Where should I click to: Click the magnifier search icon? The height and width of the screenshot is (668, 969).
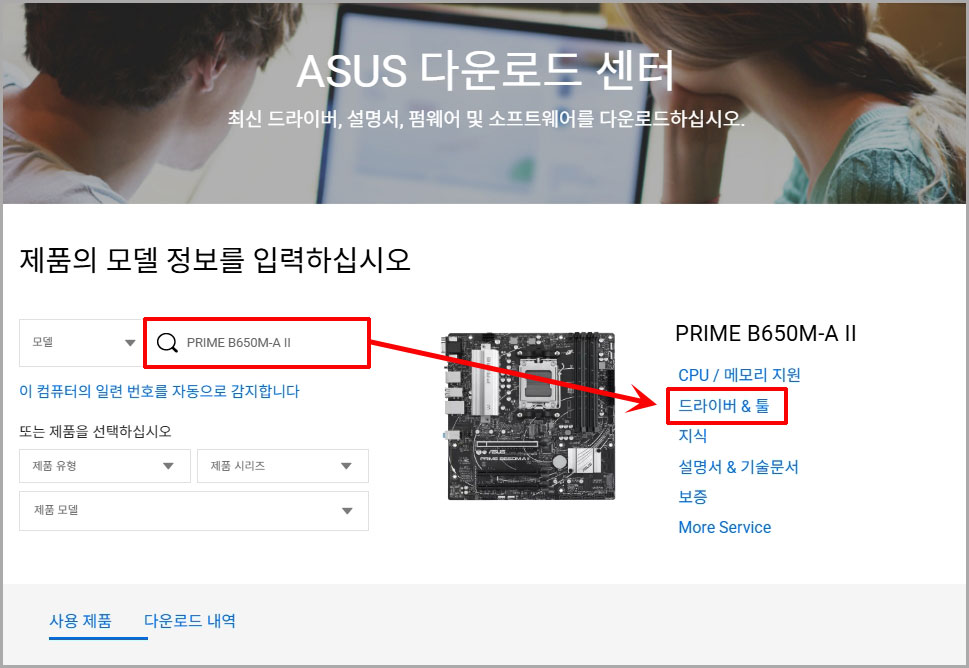click(x=167, y=342)
